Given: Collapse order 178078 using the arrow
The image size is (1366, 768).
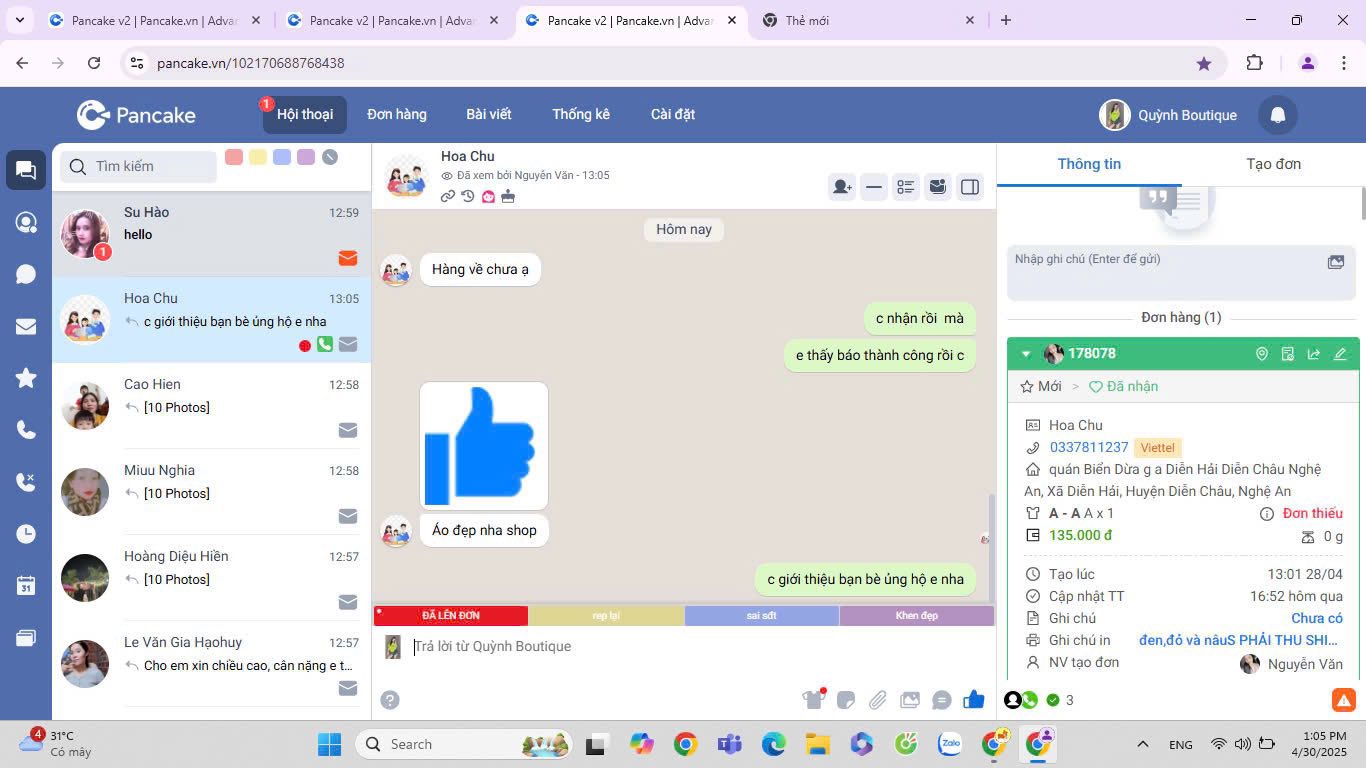Looking at the screenshot, I should (x=1026, y=354).
